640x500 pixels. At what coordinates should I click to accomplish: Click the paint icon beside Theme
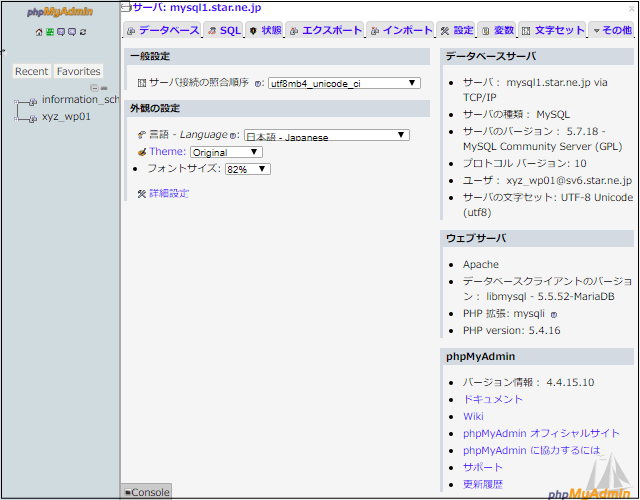(x=142, y=152)
